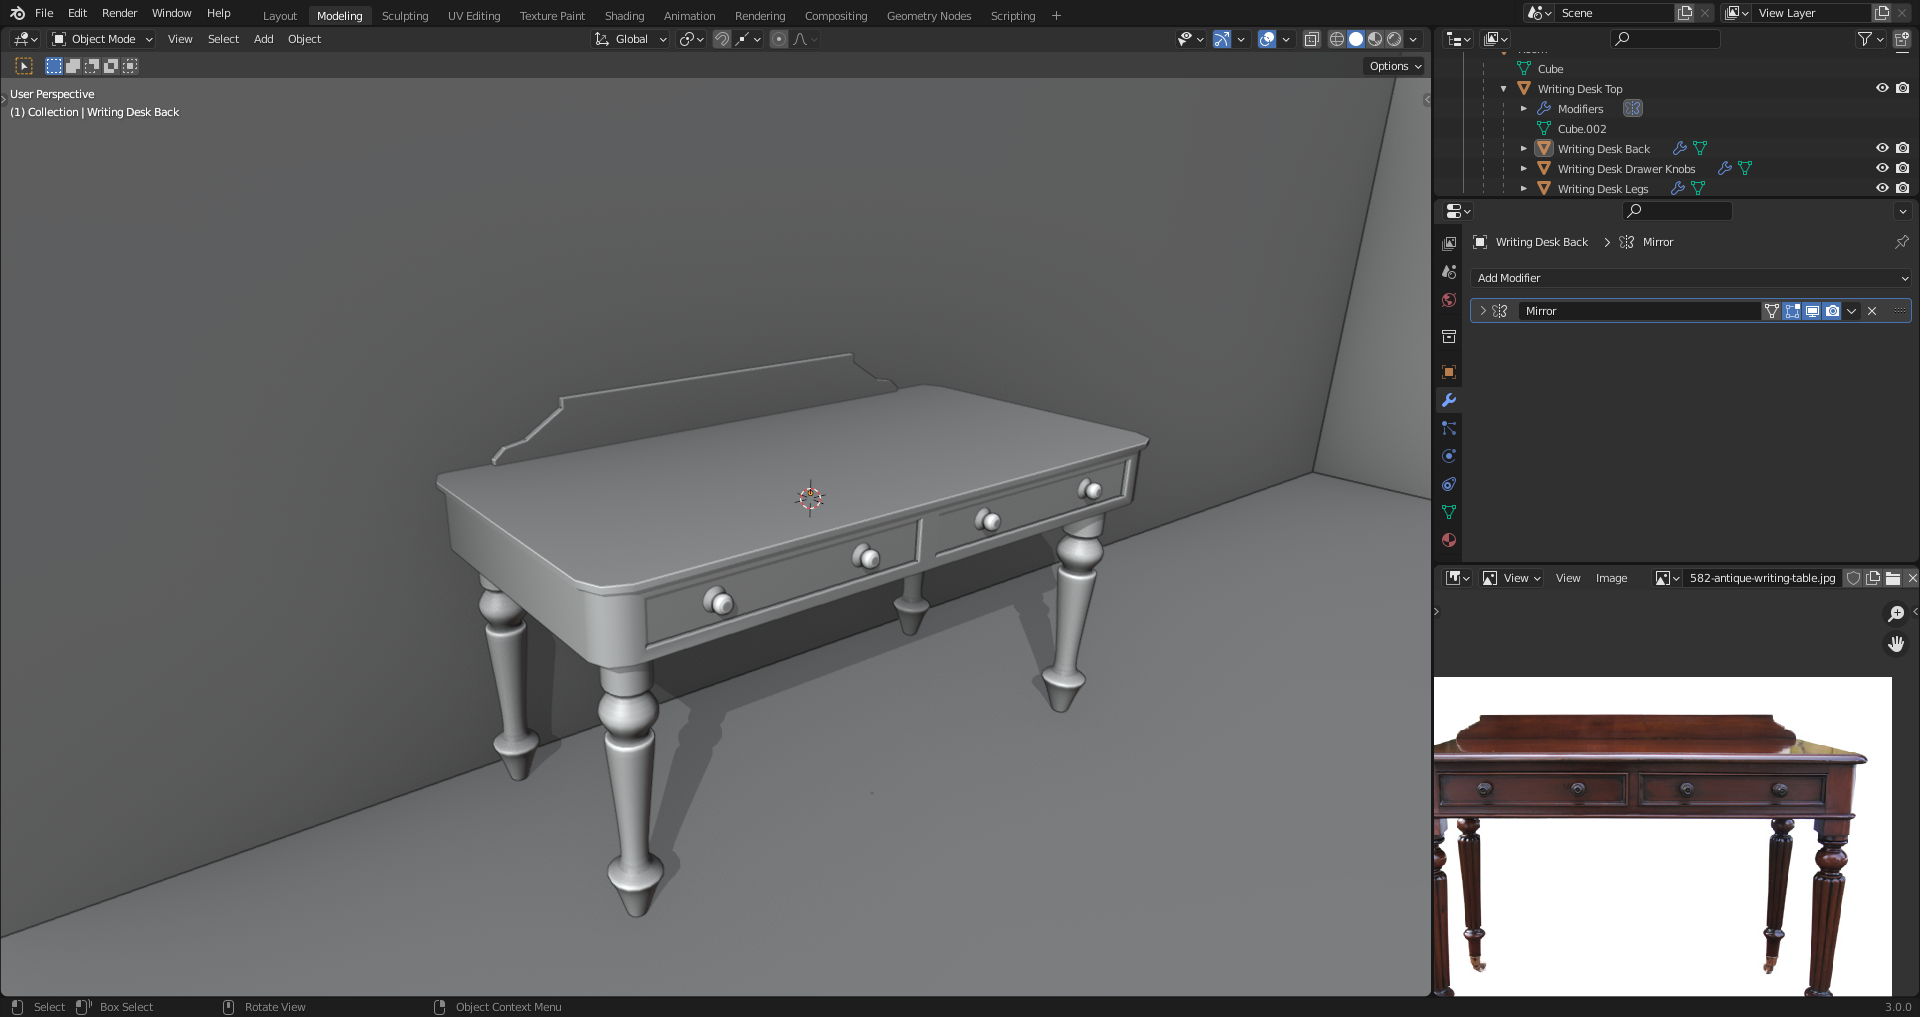Open the outliner filter dropdown
This screenshot has height=1017, width=1920.
pyautogui.click(x=1870, y=39)
